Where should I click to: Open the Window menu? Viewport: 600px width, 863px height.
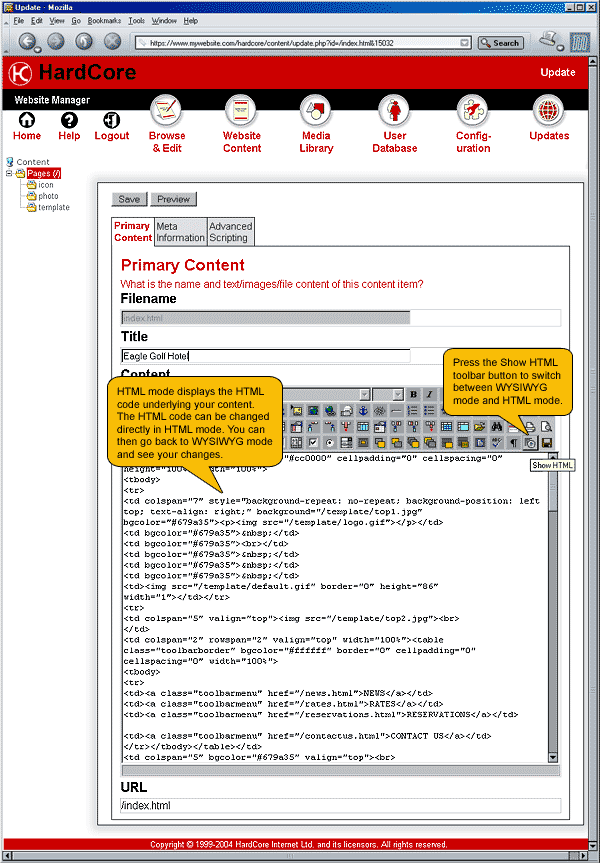coord(164,21)
